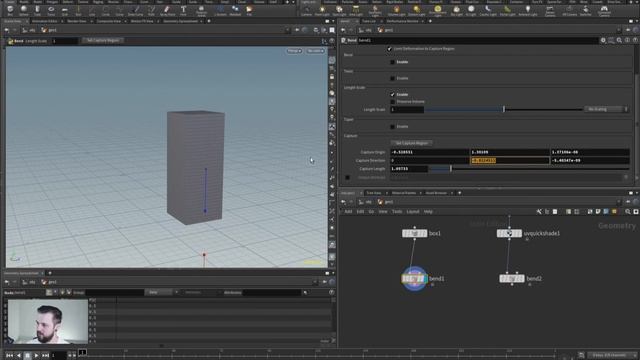Add a Portal Light
Screen dimensions: 640x360
coord(507,11)
